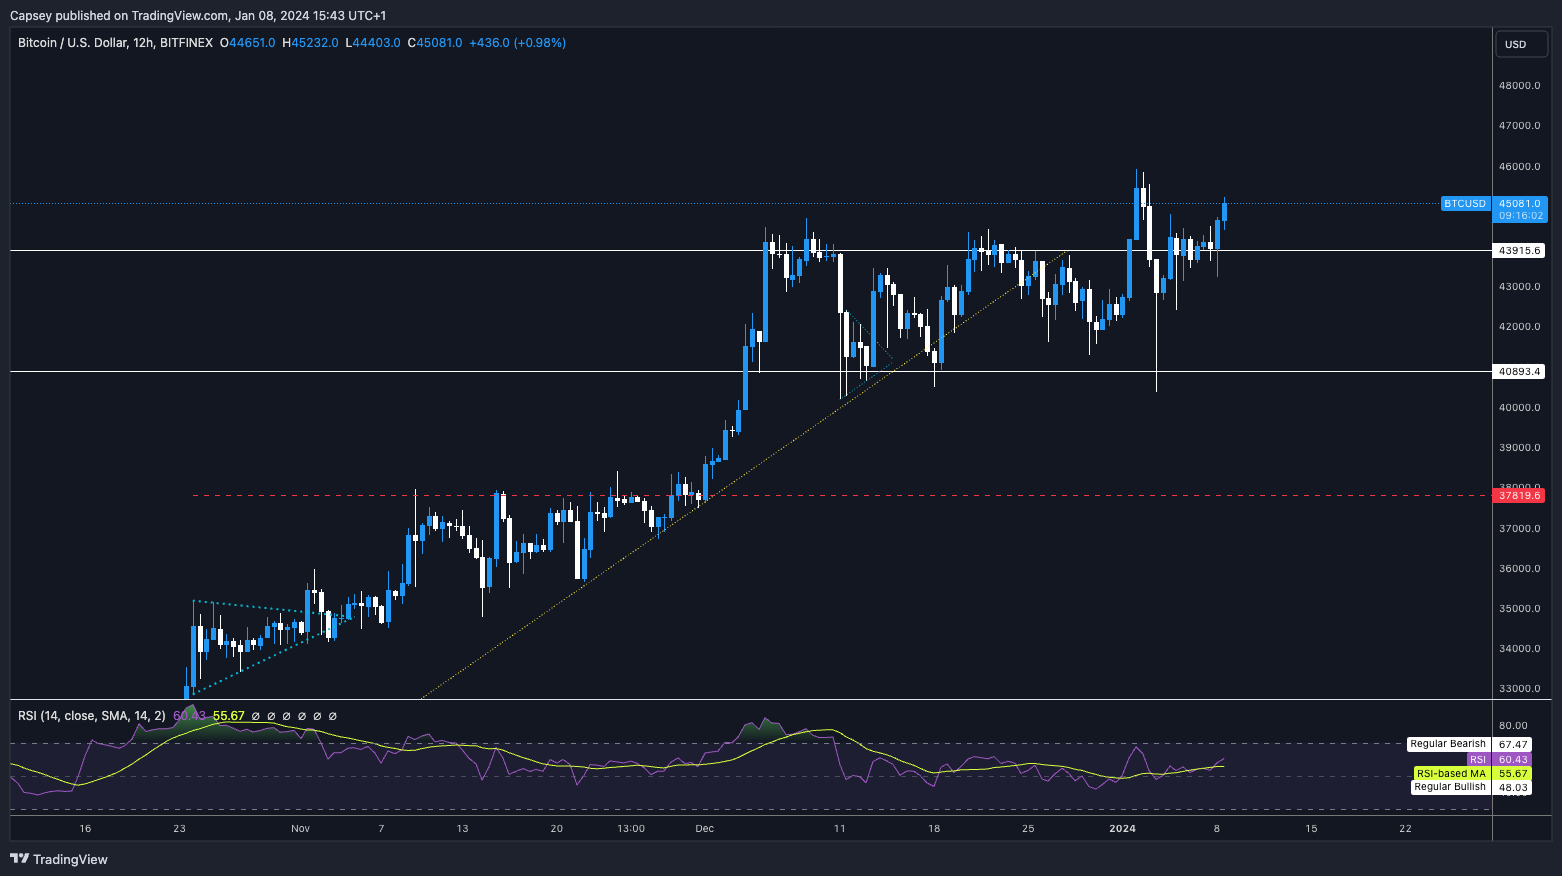Click the Regular Bearish label
Screen dimensions: 1562x876
coord(1448,744)
